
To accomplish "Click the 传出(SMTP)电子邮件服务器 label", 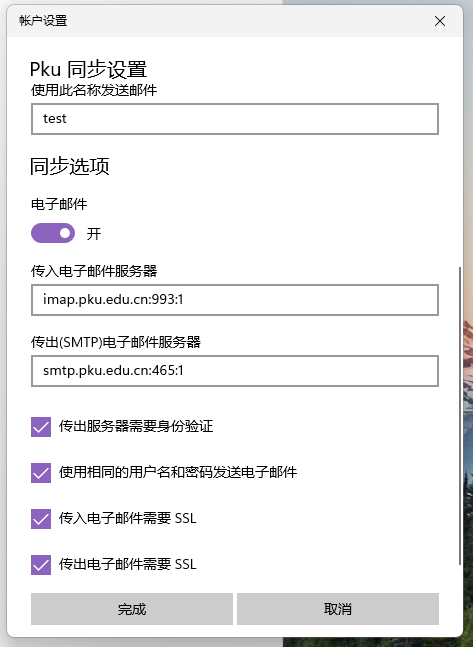I will tap(116, 342).
